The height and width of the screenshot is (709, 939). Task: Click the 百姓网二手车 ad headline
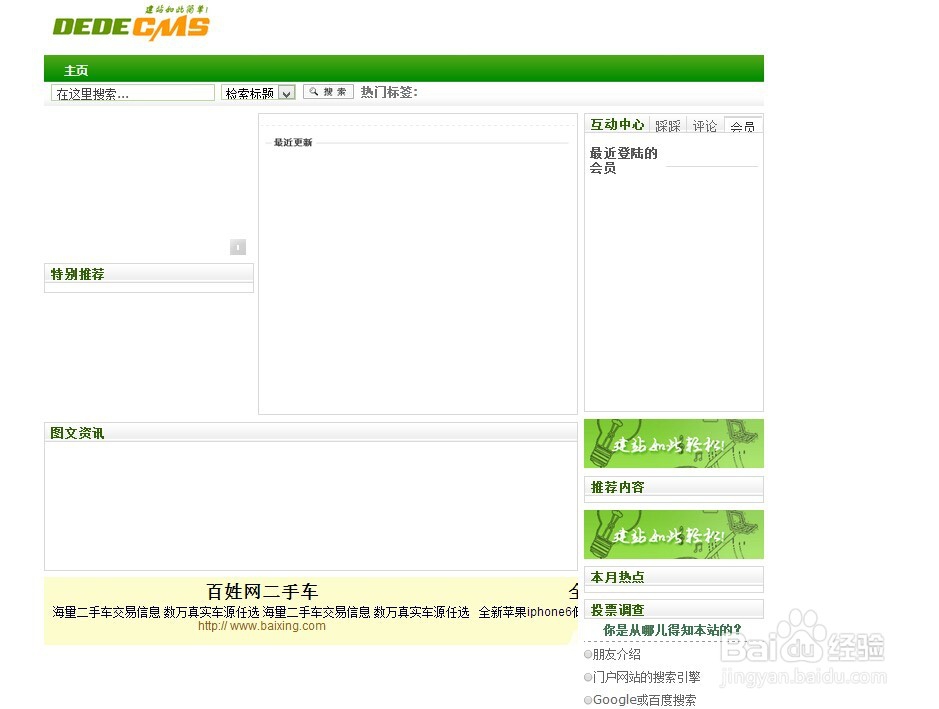click(261, 591)
